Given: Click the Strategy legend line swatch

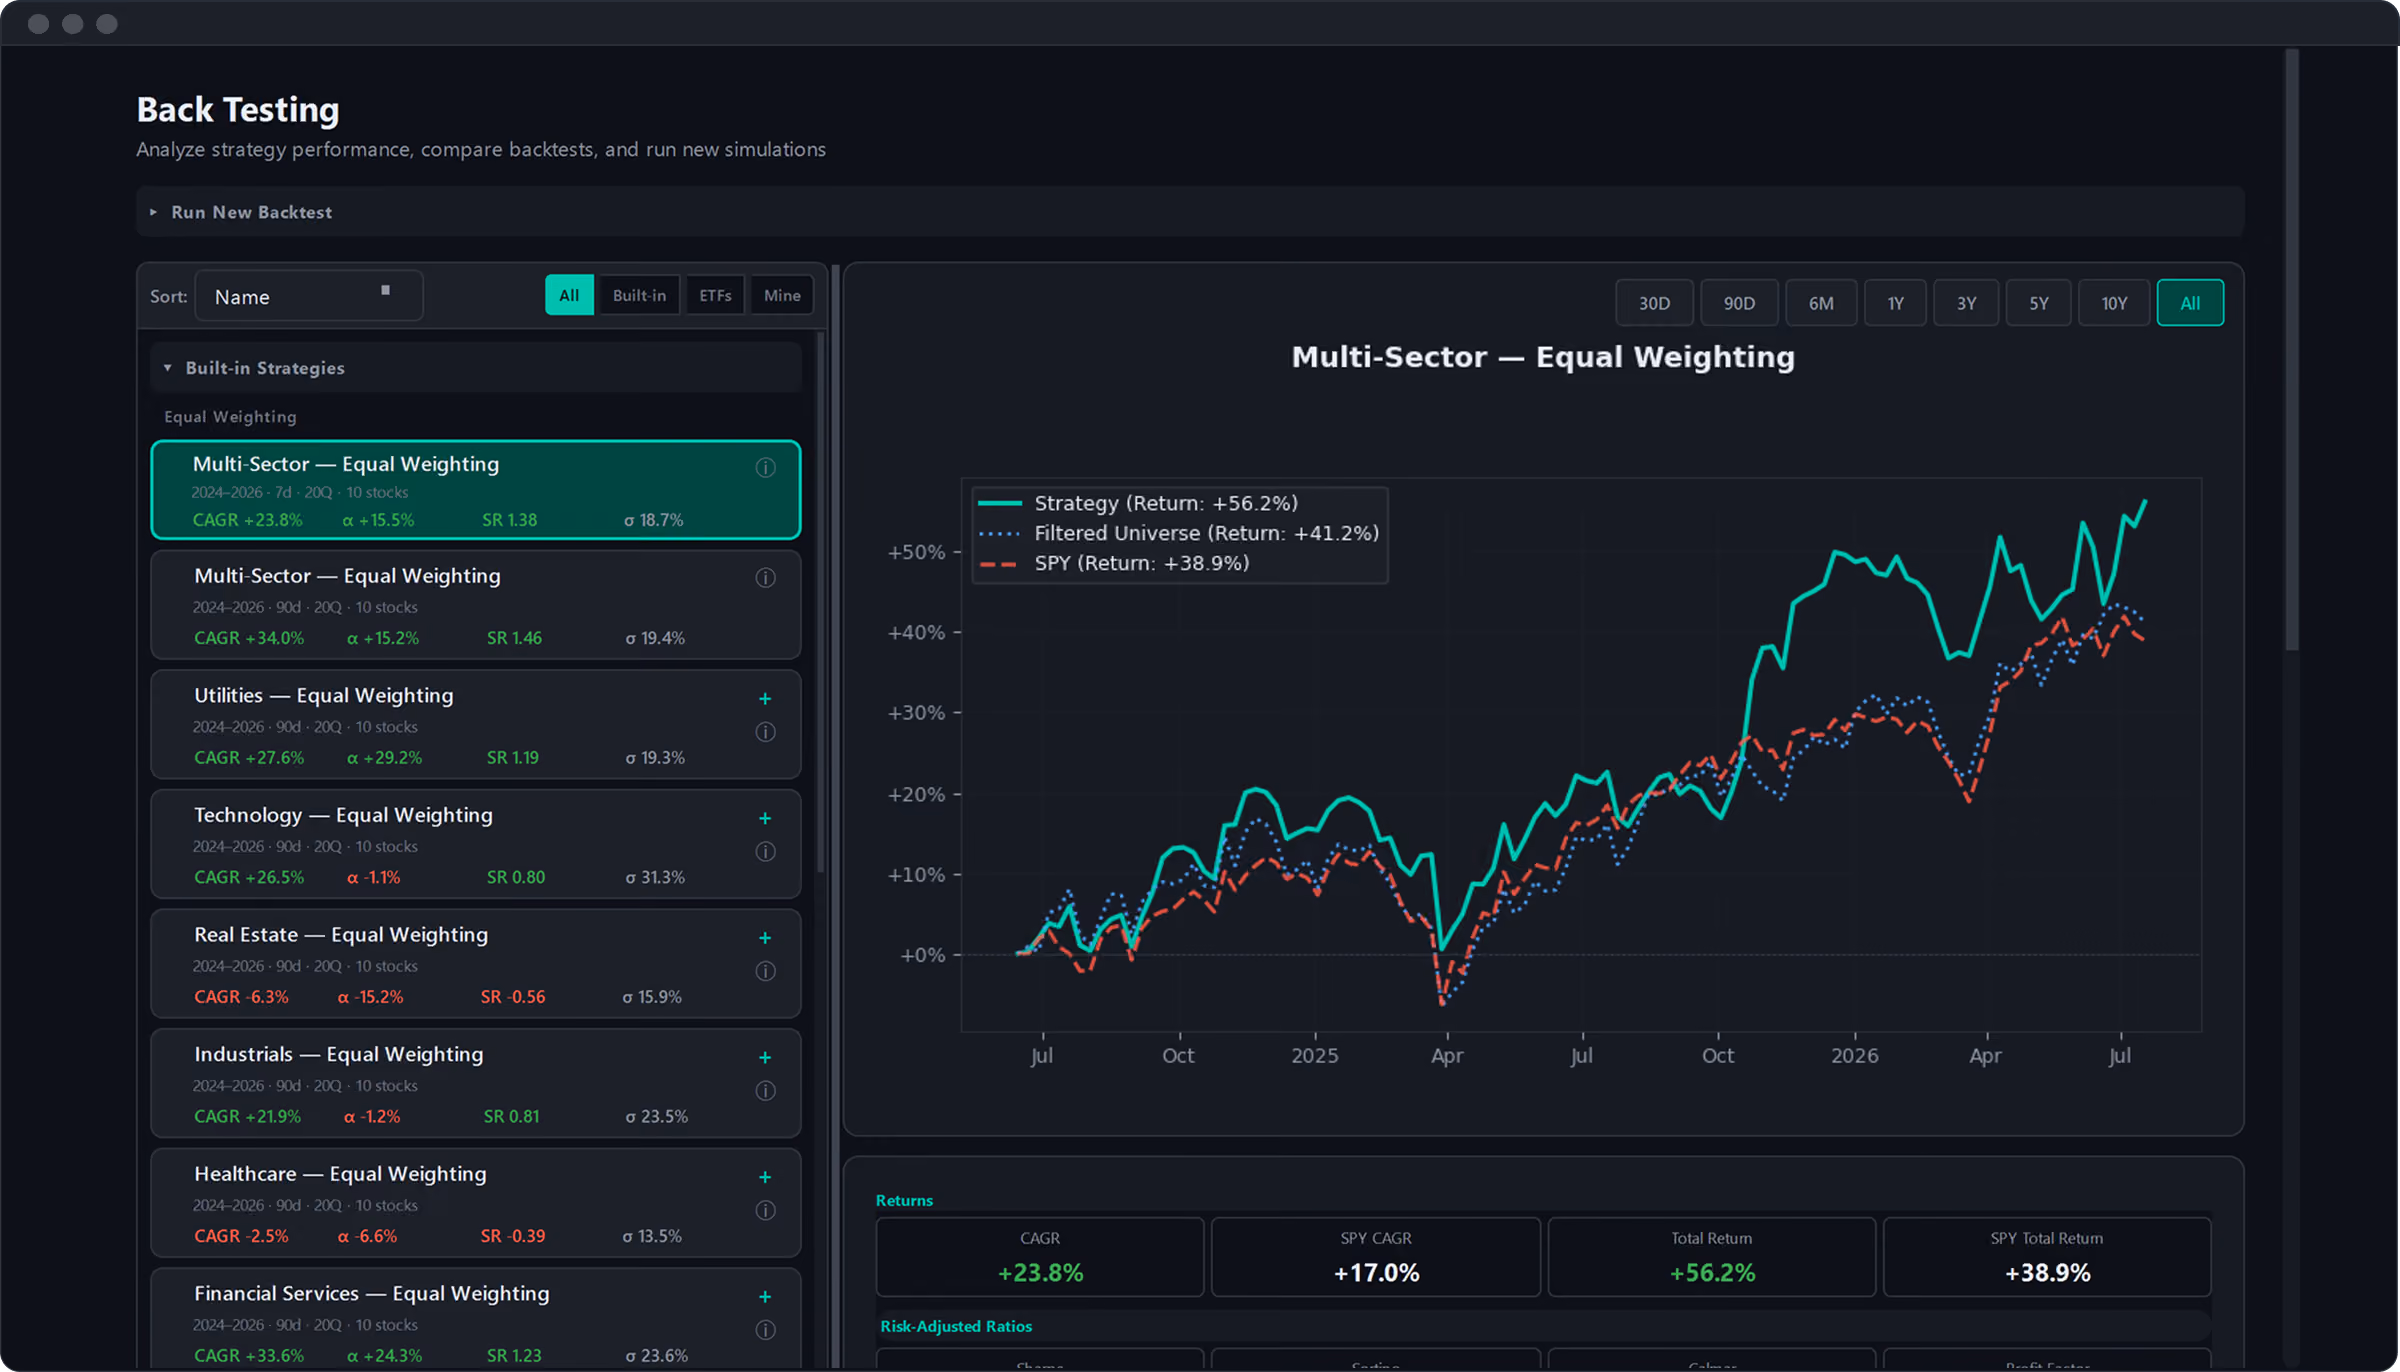Looking at the screenshot, I should [999, 503].
